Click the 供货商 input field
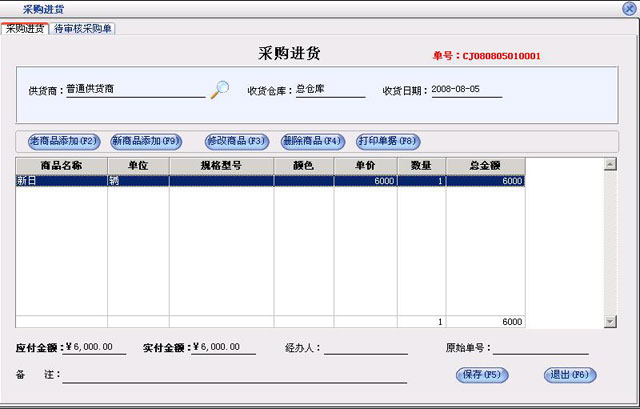 point(134,90)
